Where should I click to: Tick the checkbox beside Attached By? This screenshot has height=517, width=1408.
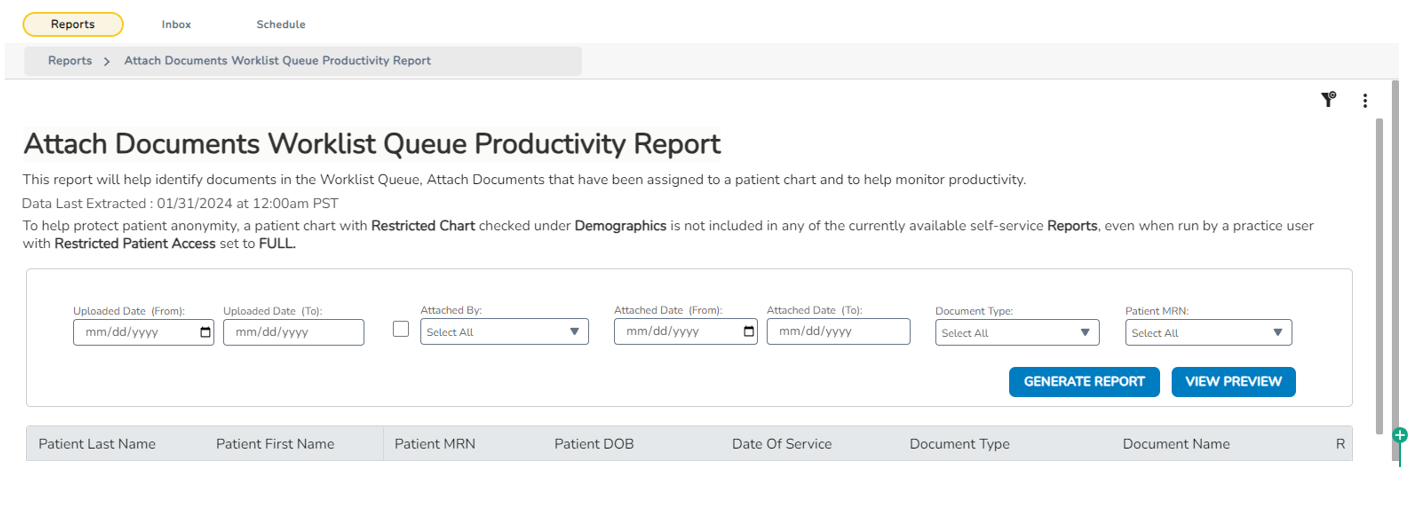pyautogui.click(x=401, y=329)
